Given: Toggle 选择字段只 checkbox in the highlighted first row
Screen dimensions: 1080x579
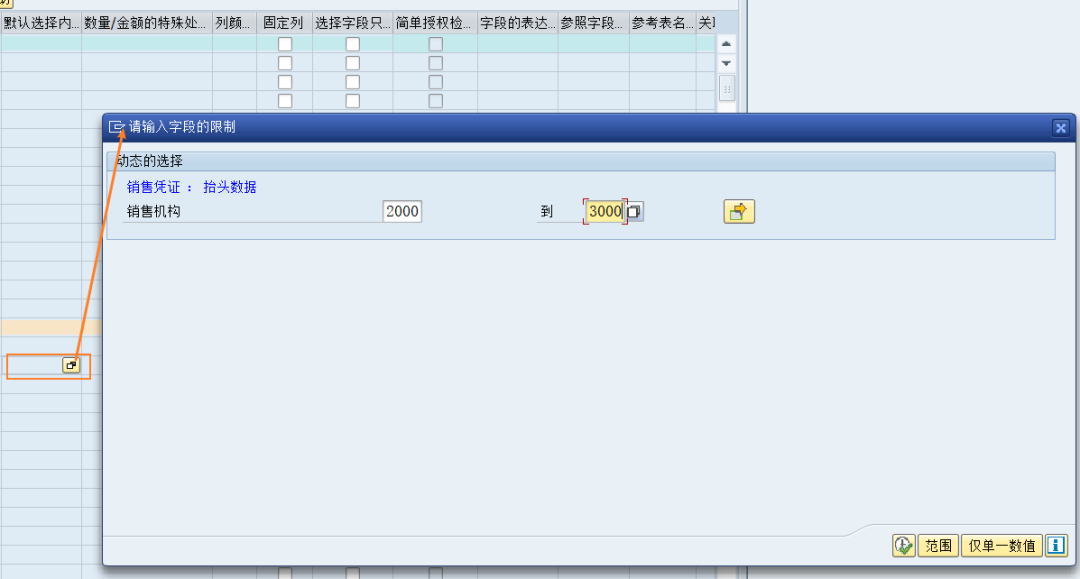Looking at the screenshot, I should (x=353, y=44).
